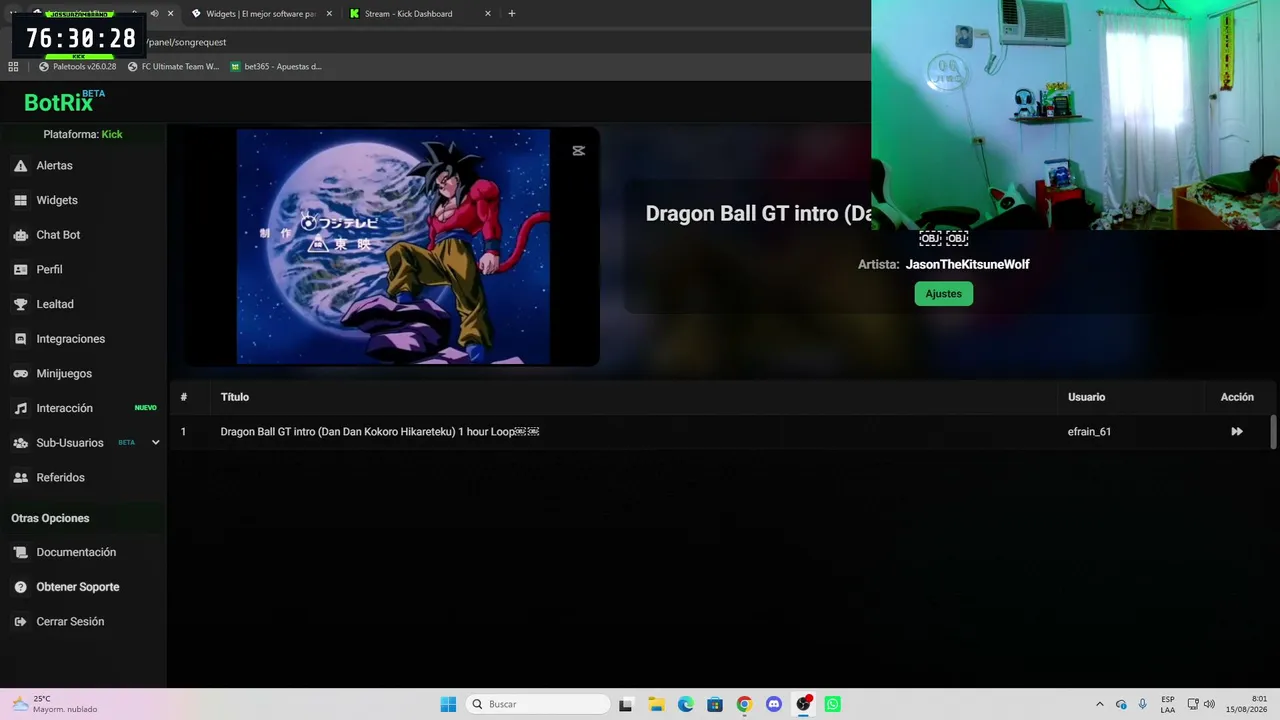The width and height of the screenshot is (1280, 720).
Task: Click the green Ajustes button
Action: (943, 293)
